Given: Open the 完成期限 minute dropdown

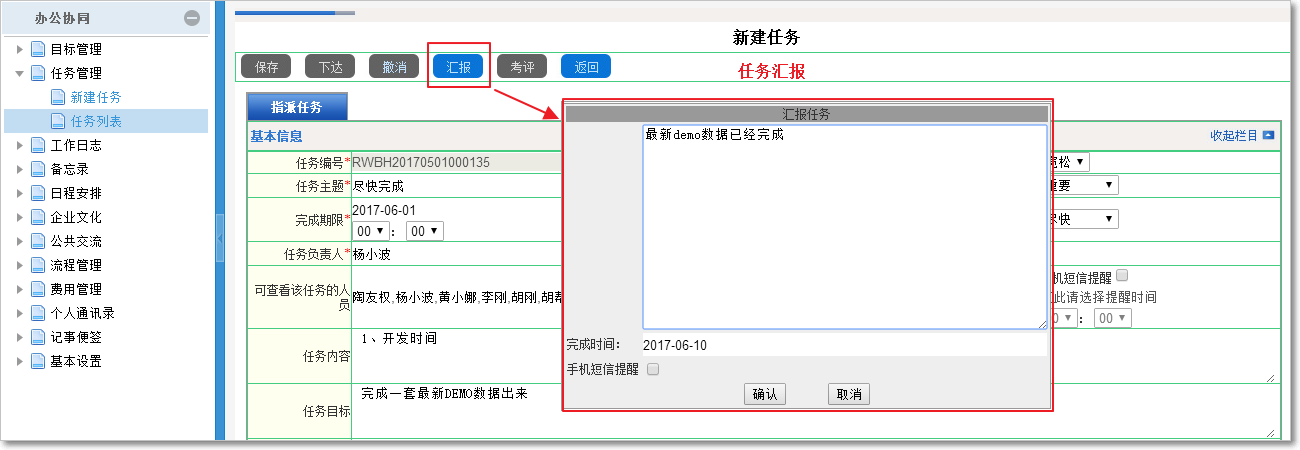Looking at the screenshot, I should click(x=425, y=231).
